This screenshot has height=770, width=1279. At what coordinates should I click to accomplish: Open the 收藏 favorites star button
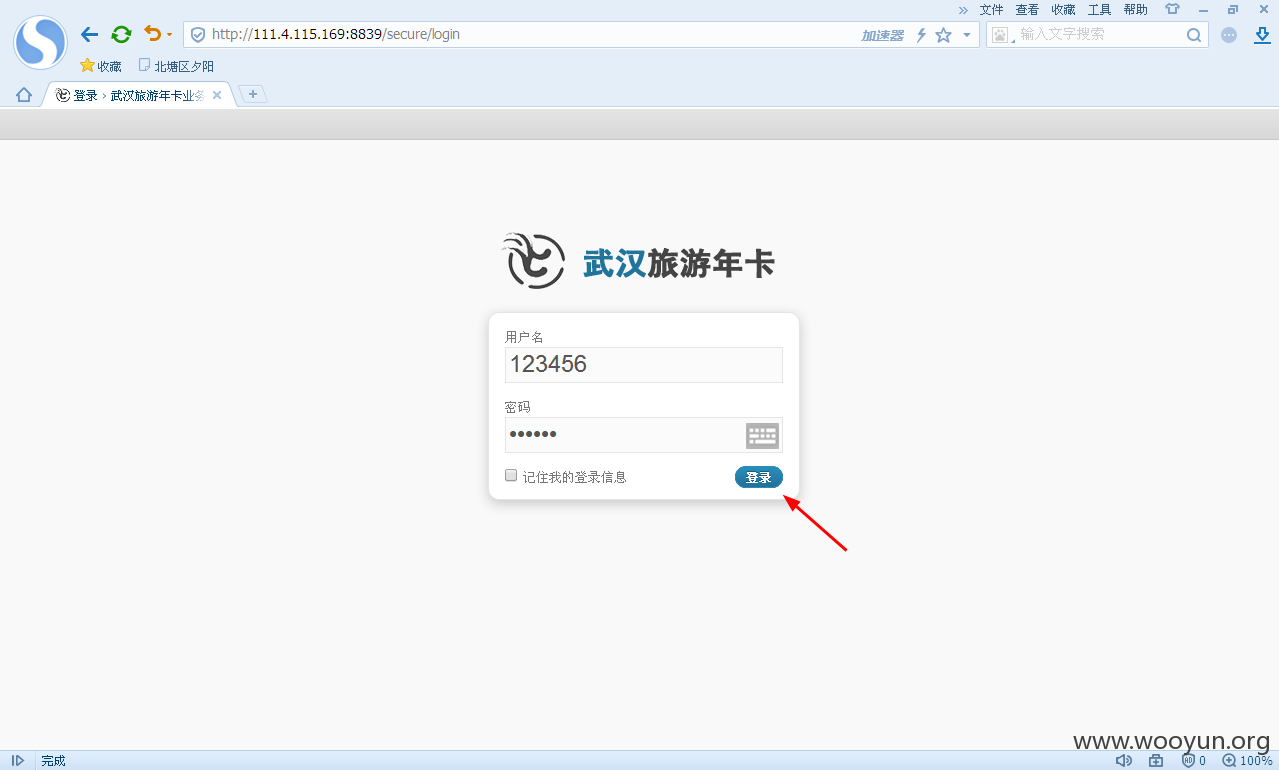click(101, 66)
